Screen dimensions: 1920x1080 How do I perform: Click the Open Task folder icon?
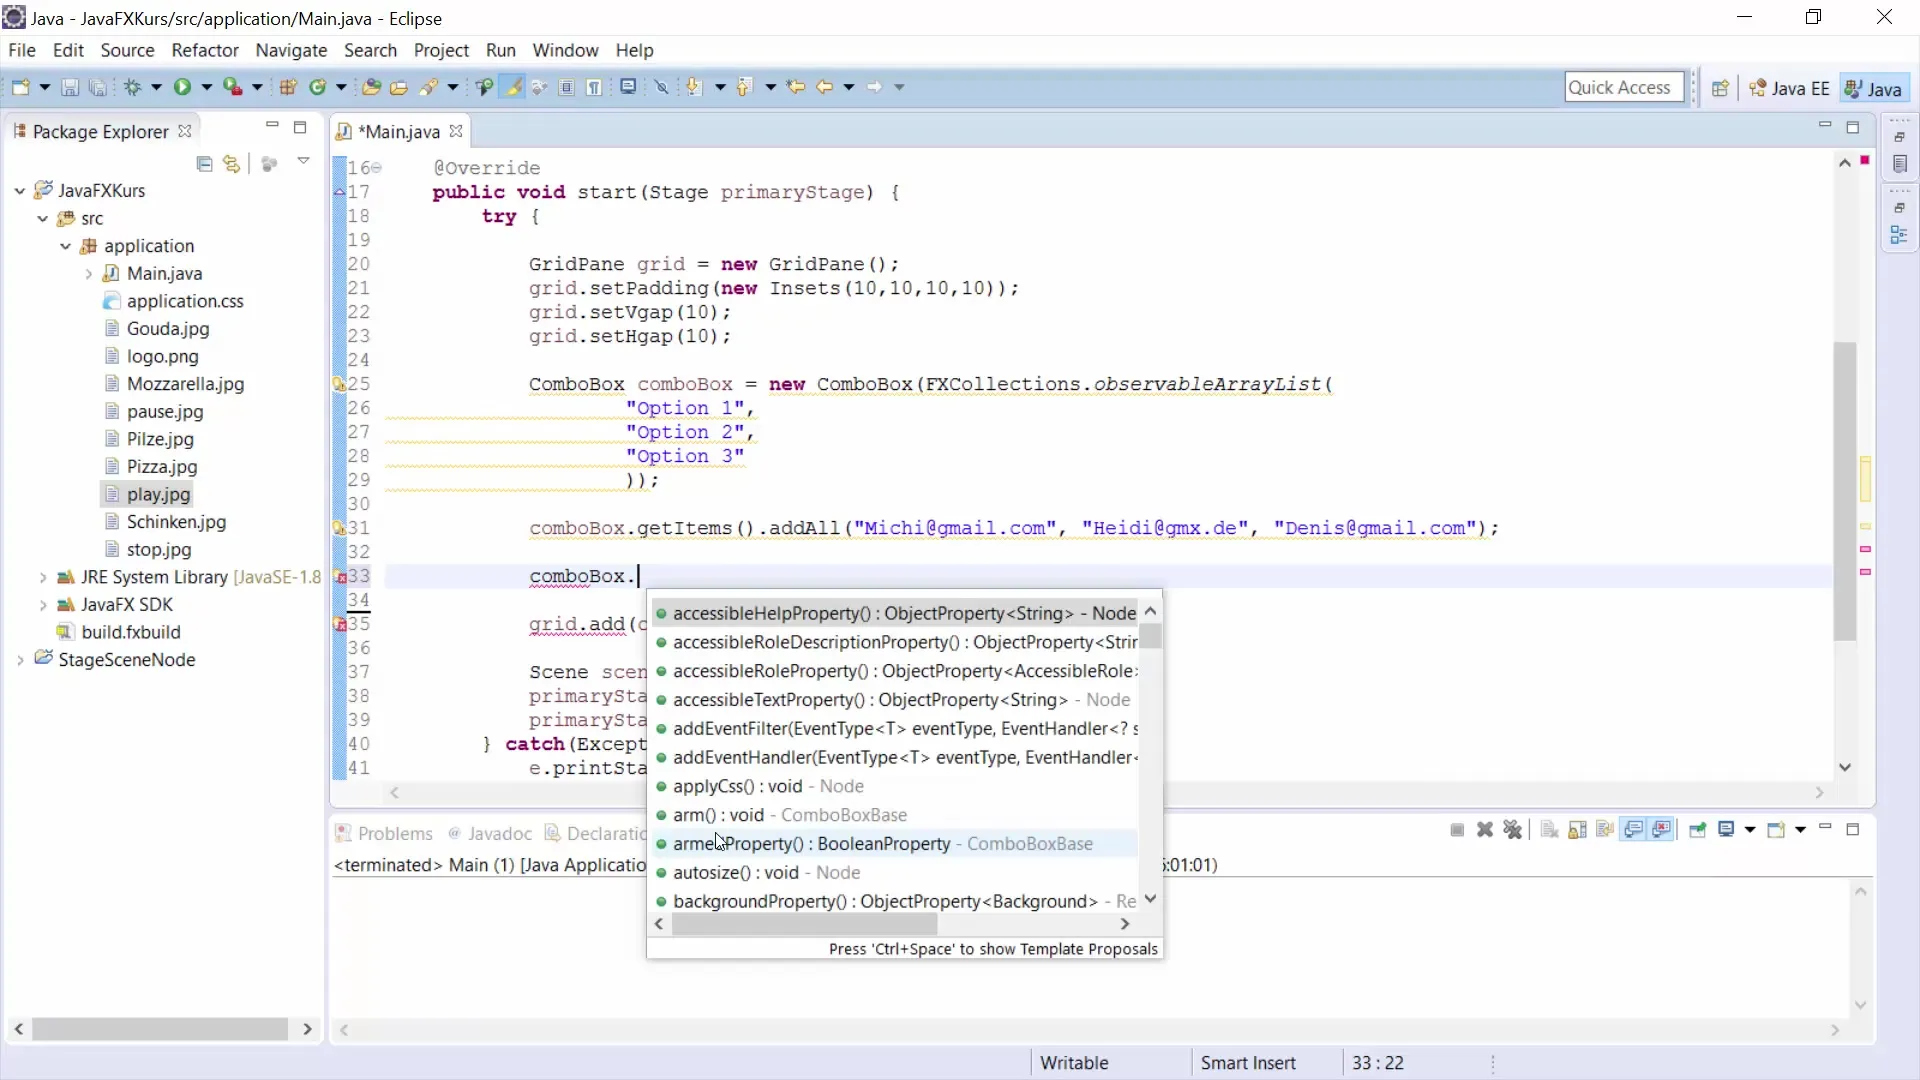click(x=399, y=87)
